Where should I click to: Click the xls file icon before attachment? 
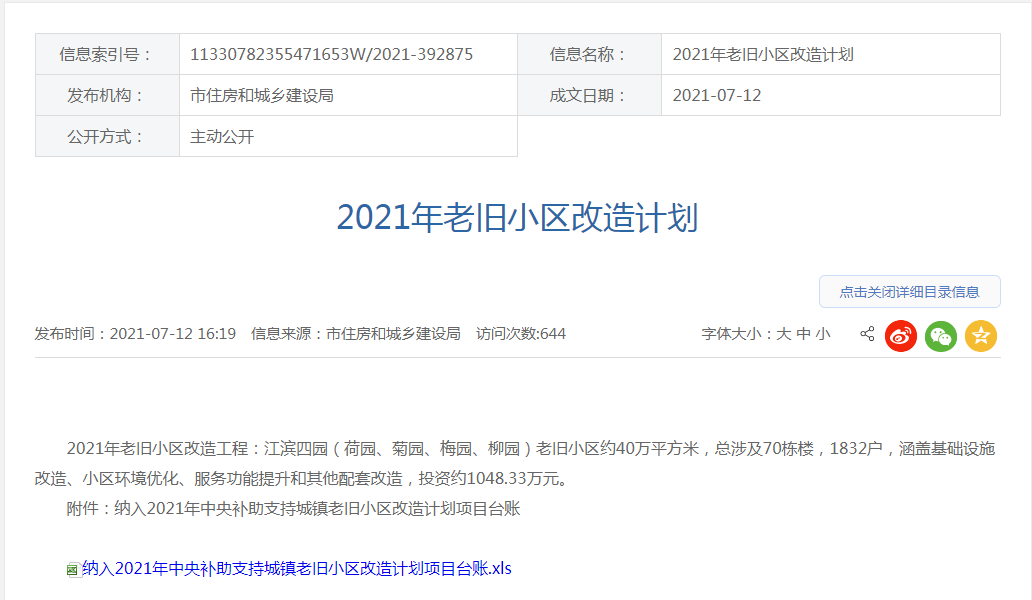(x=73, y=569)
